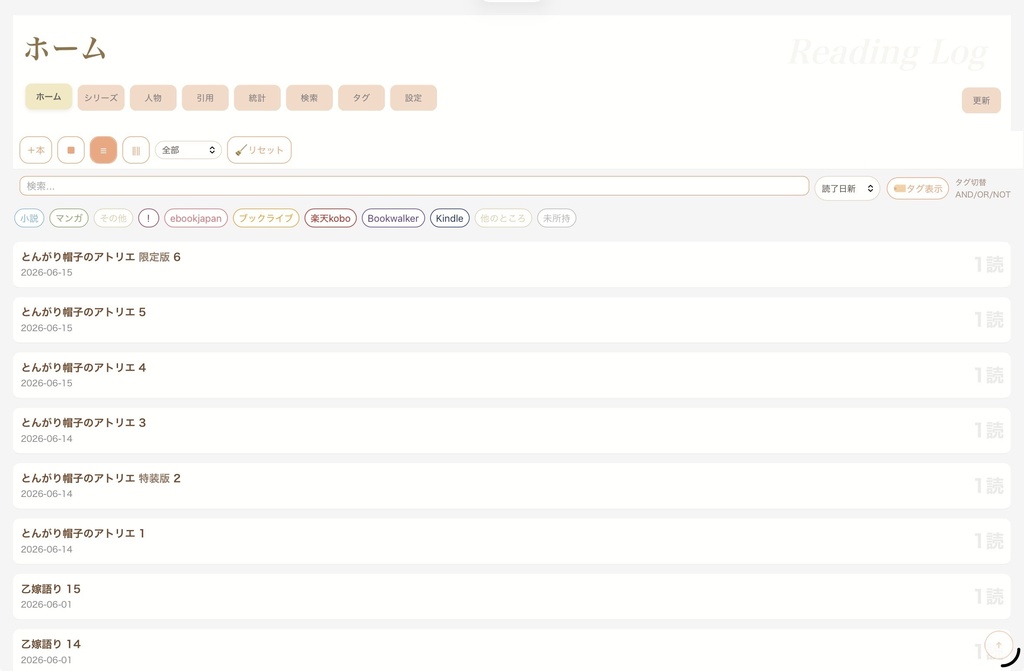
Task: Enable the Kindle tag filter
Action: coord(449,218)
